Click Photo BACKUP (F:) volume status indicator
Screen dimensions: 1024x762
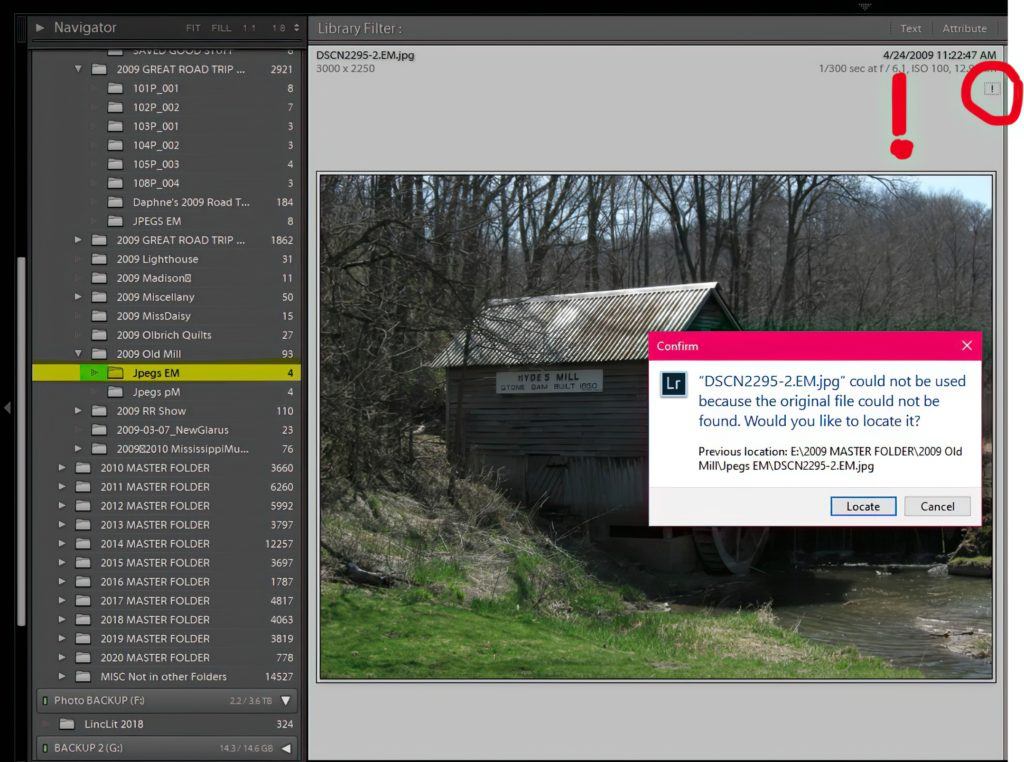45,701
